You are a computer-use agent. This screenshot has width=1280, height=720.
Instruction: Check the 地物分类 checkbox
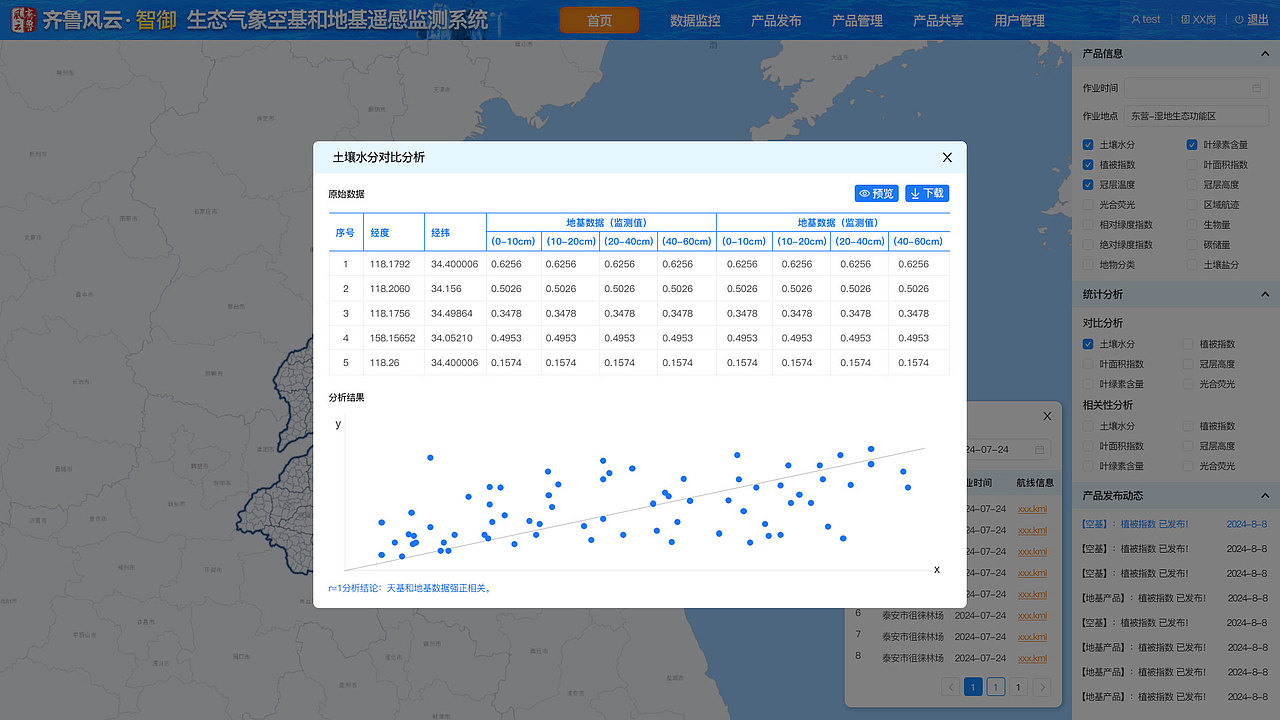coord(1088,265)
